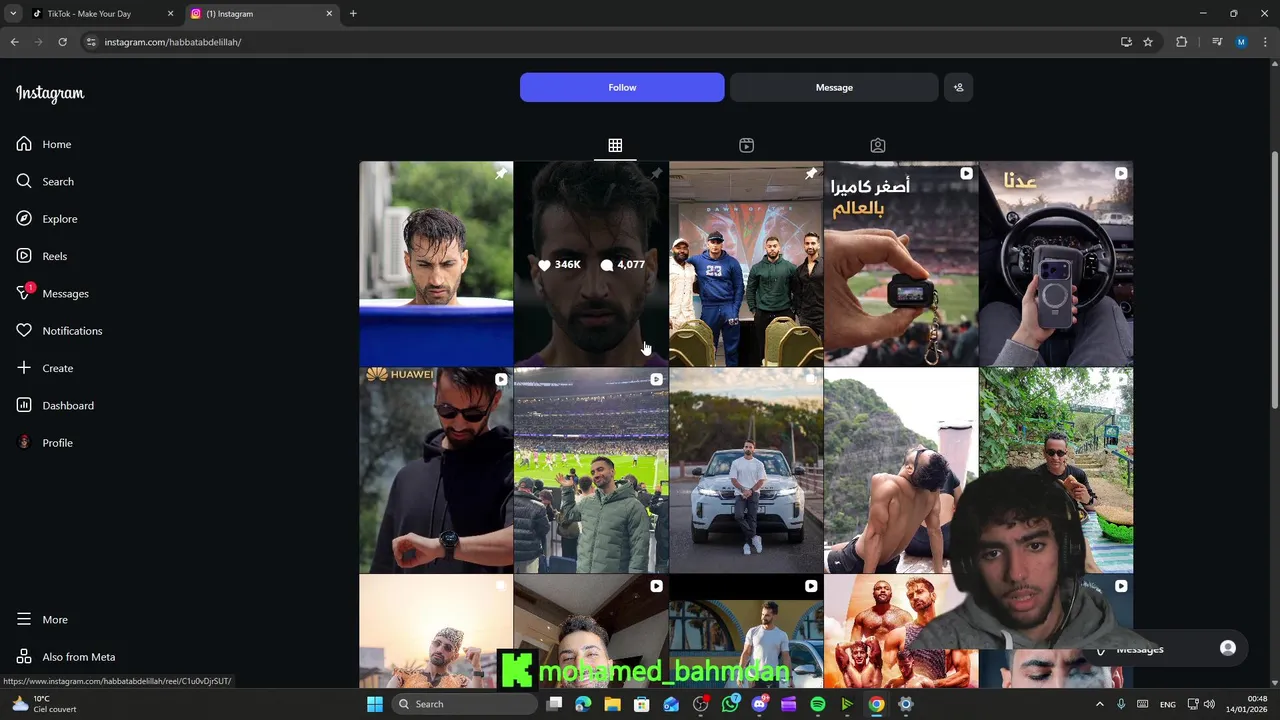Open the More hamburger menu
The height and width of the screenshot is (720, 1280).
(x=42, y=620)
